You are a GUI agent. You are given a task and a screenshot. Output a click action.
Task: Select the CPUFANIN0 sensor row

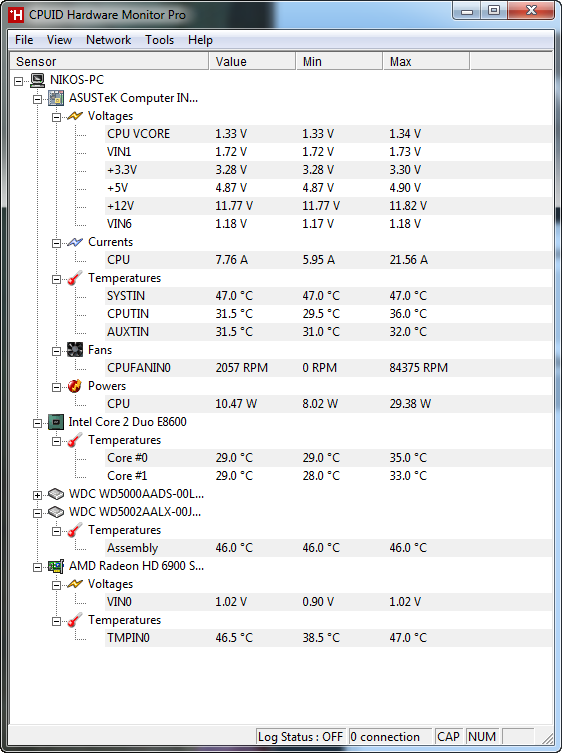pyautogui.click(x=329, y=368)
